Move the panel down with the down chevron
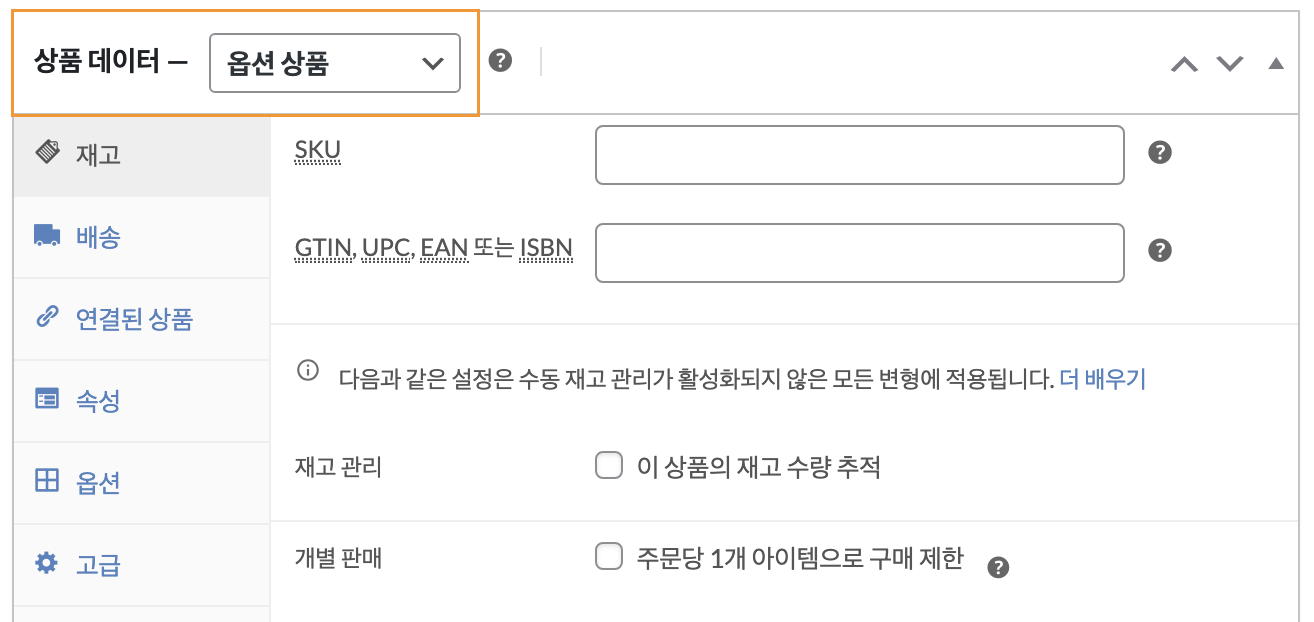Screen dimensions: 1314x622 pos(1229,64)
